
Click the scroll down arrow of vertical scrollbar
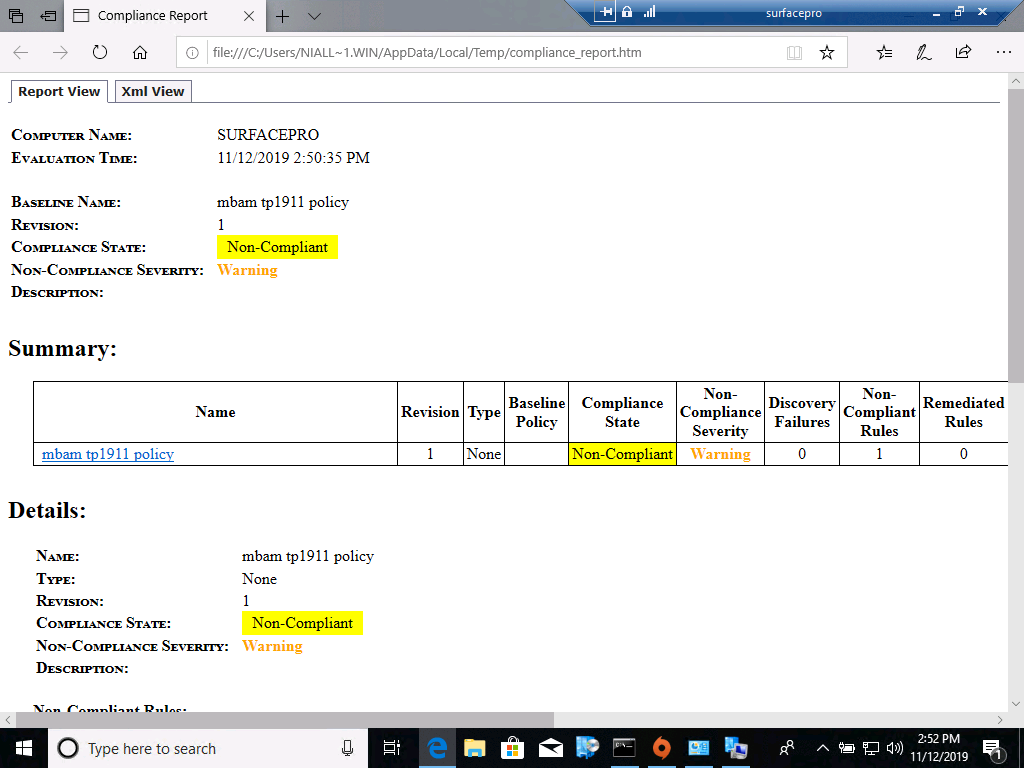coord(1016,704)
